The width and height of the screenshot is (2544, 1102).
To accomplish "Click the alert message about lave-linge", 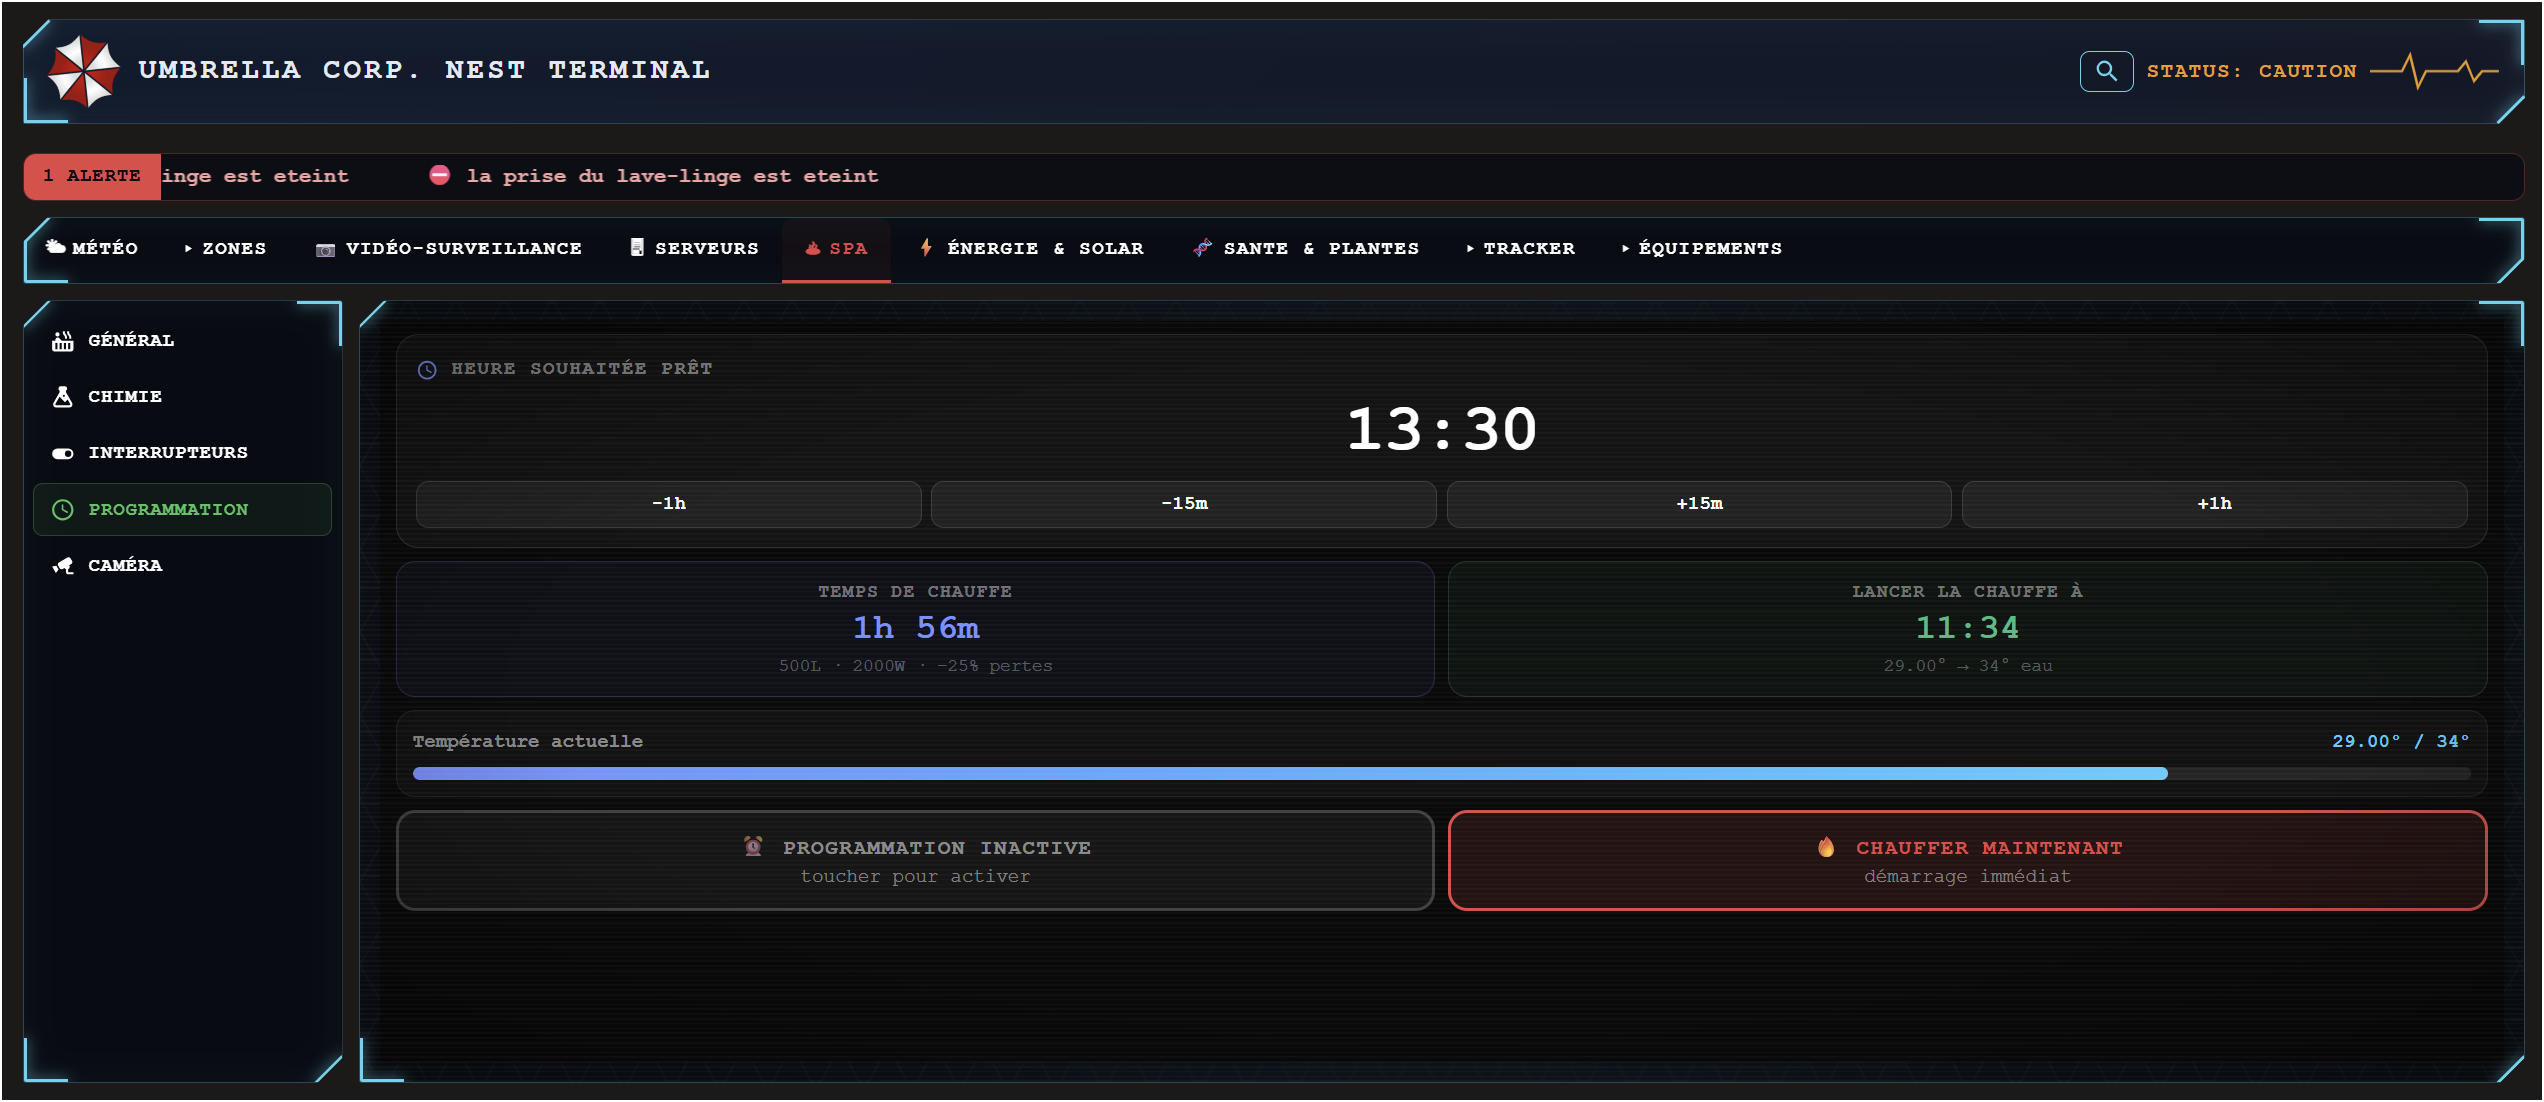I will pos(672,176).
